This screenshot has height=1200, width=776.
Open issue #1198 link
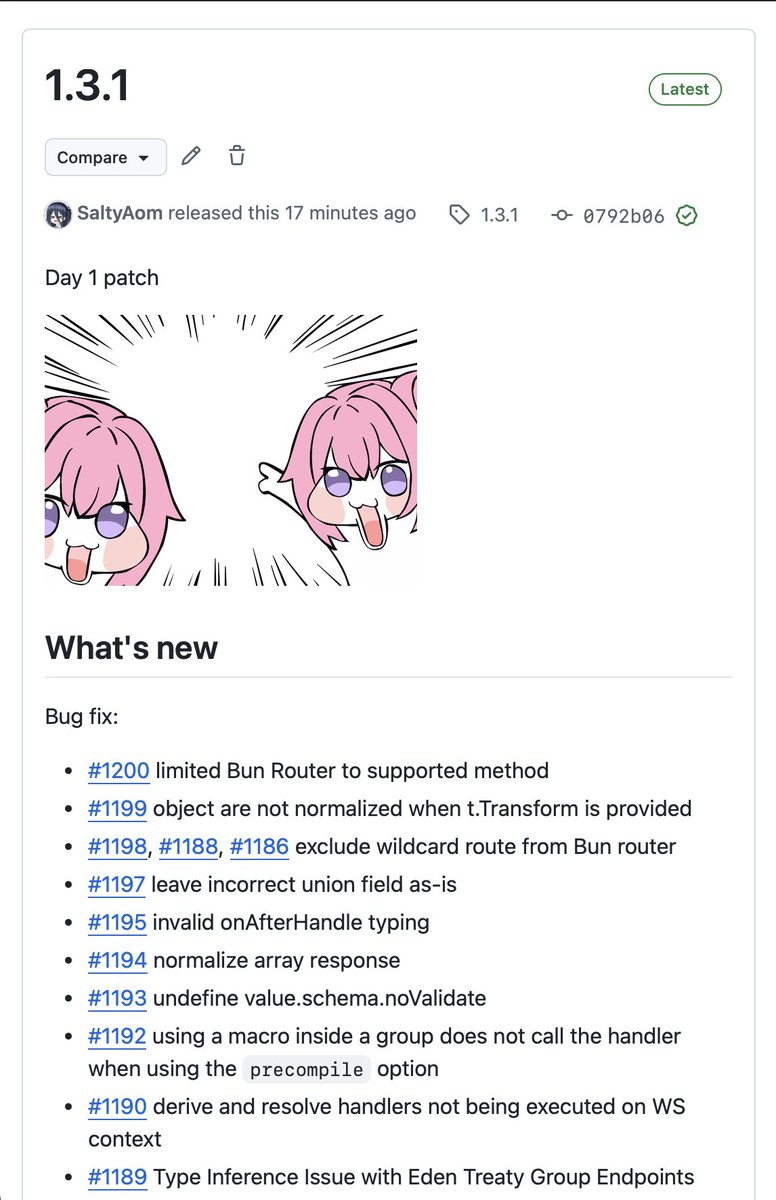(x=117, y=846)
